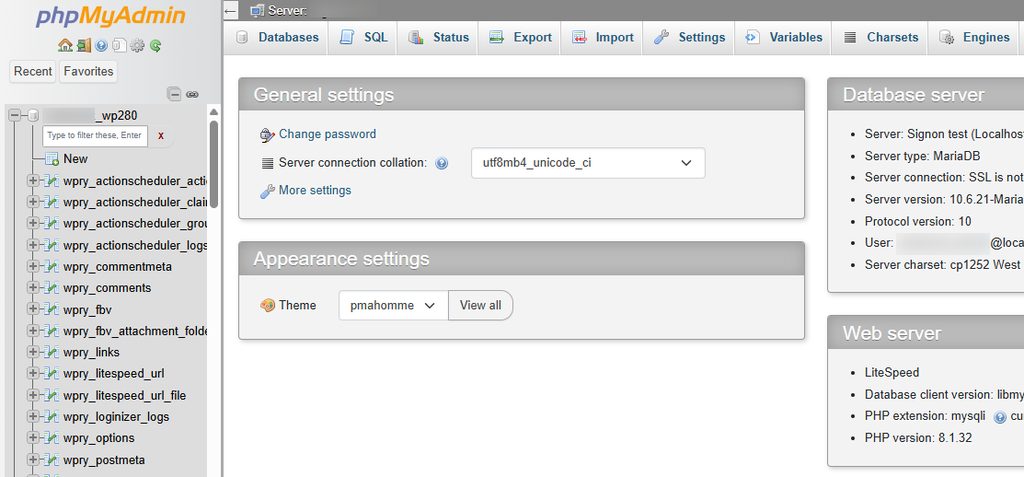
Task: Click the Theme palette icon
Action: (267, 305)
